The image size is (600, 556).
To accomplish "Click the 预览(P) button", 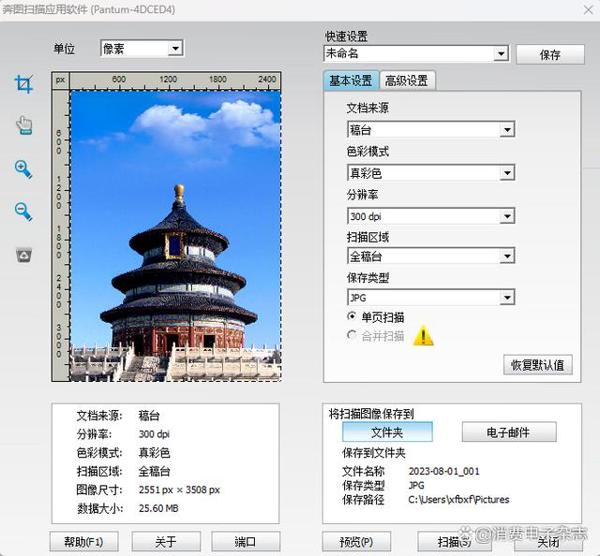I will [x=356, y=541].
